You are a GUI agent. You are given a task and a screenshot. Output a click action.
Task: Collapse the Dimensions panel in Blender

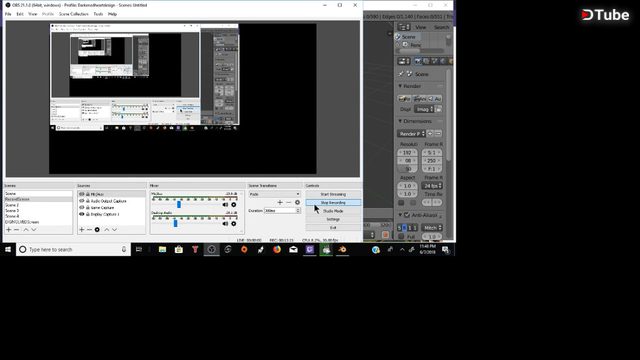pos(400,121)
